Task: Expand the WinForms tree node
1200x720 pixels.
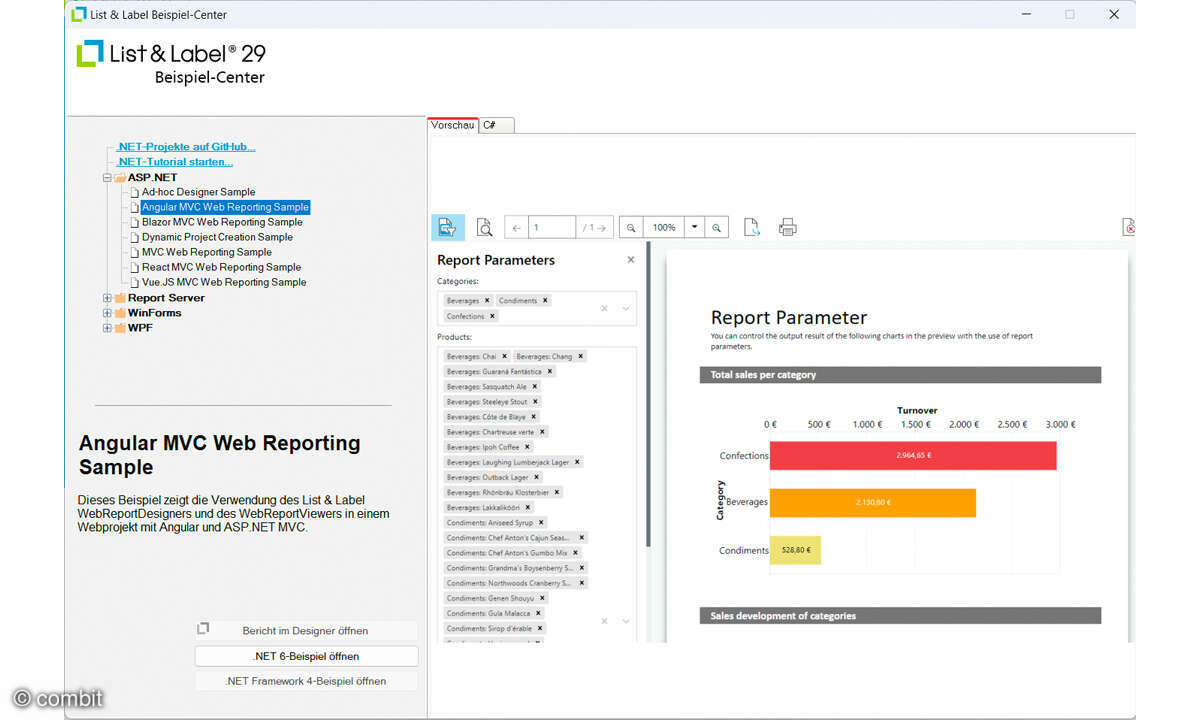Action: [108, 313]
